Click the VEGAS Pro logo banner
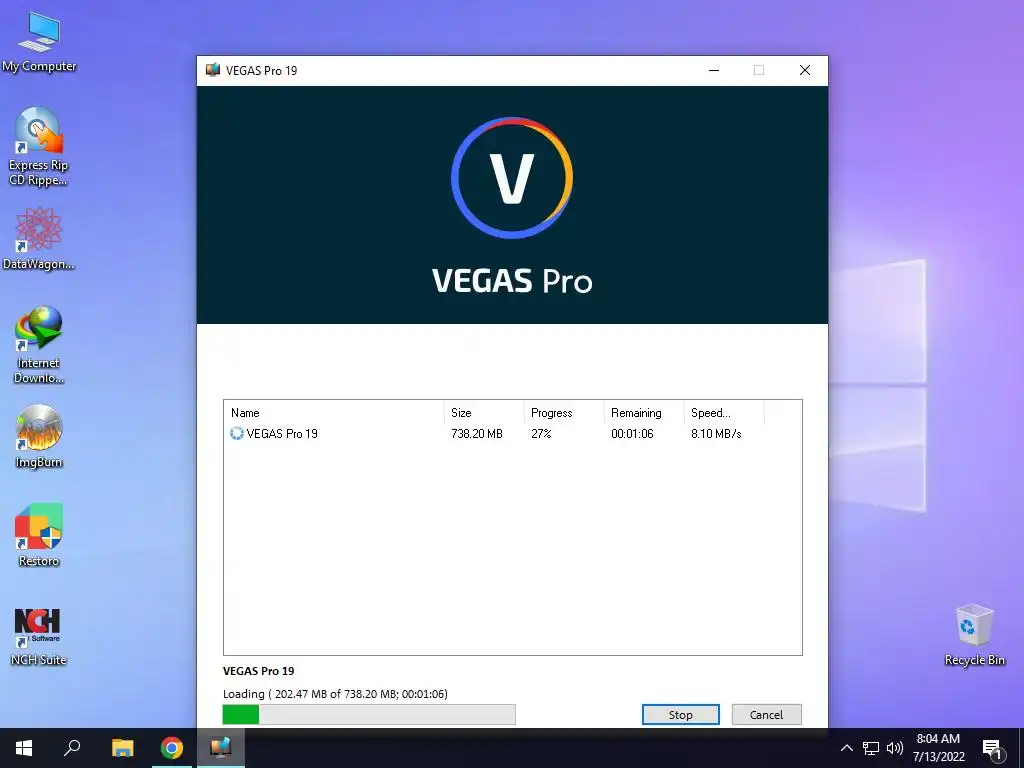Screen dimensions: 1024x768 [512, 205]
